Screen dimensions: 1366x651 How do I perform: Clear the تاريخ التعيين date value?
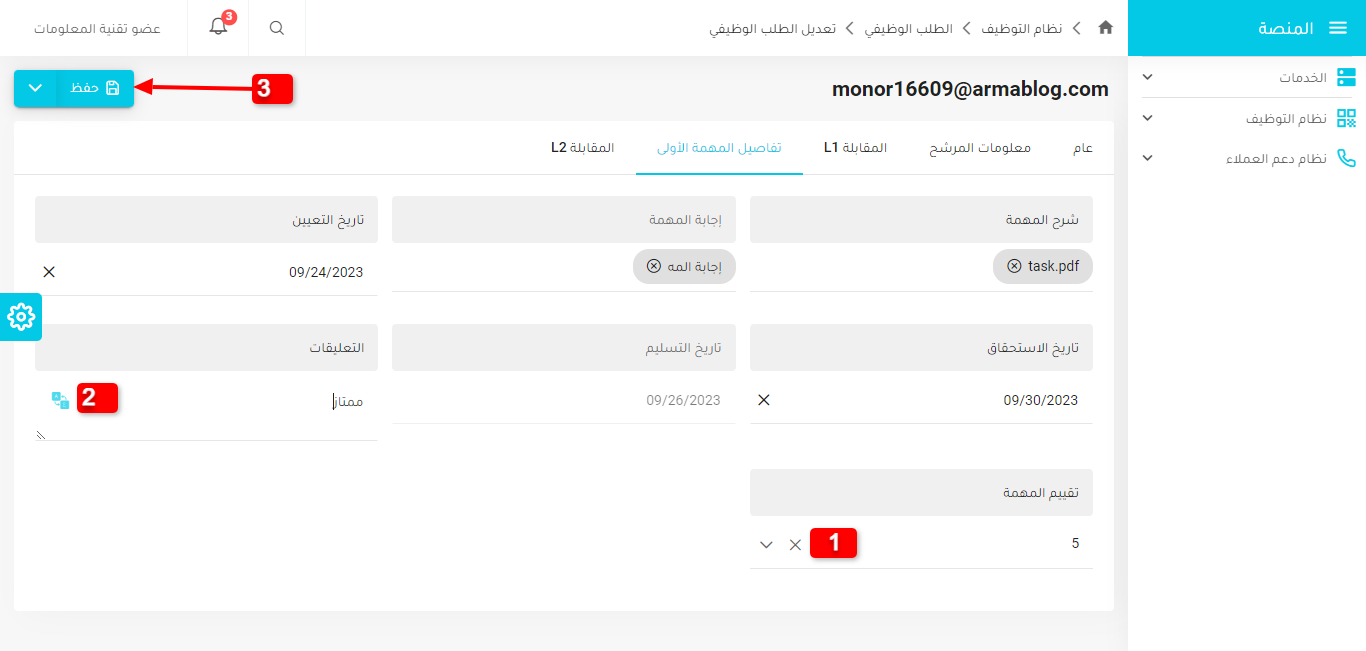point(49,272)
